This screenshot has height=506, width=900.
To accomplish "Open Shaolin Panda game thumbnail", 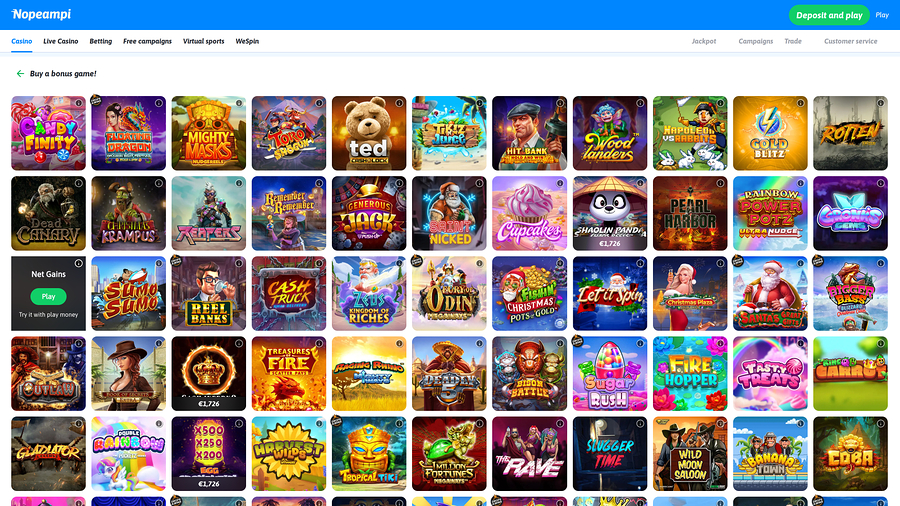I will click(610, 213).
